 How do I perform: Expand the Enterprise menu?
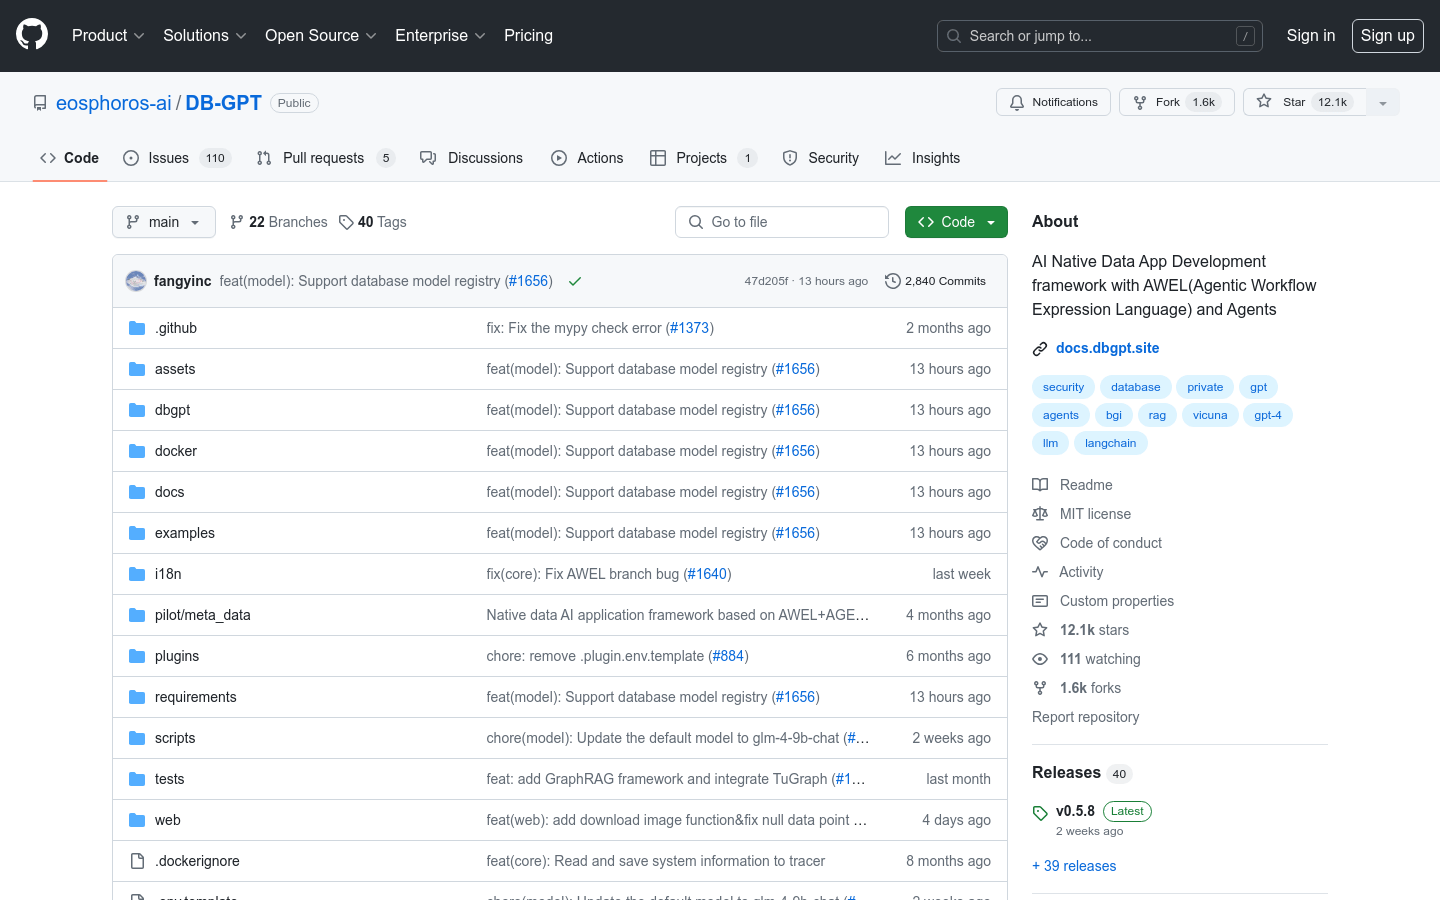coord(440,36)
